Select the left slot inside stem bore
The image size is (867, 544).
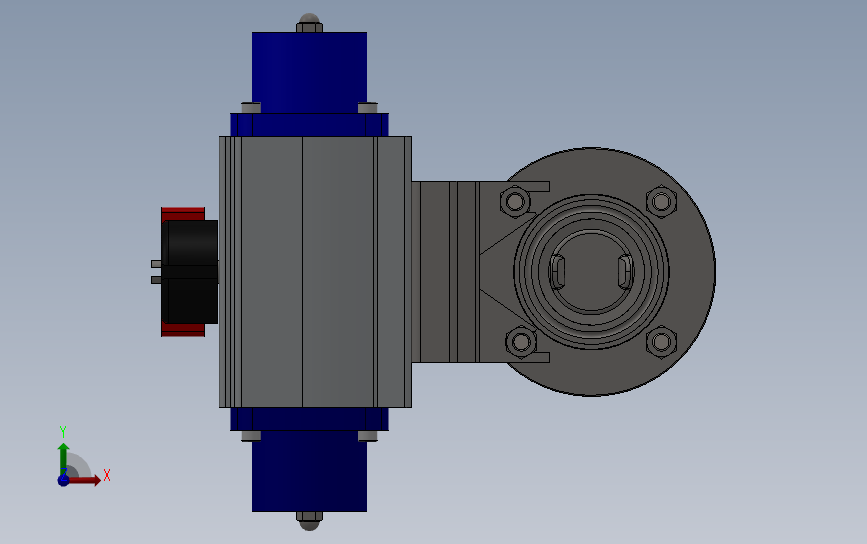pos(557,271)
